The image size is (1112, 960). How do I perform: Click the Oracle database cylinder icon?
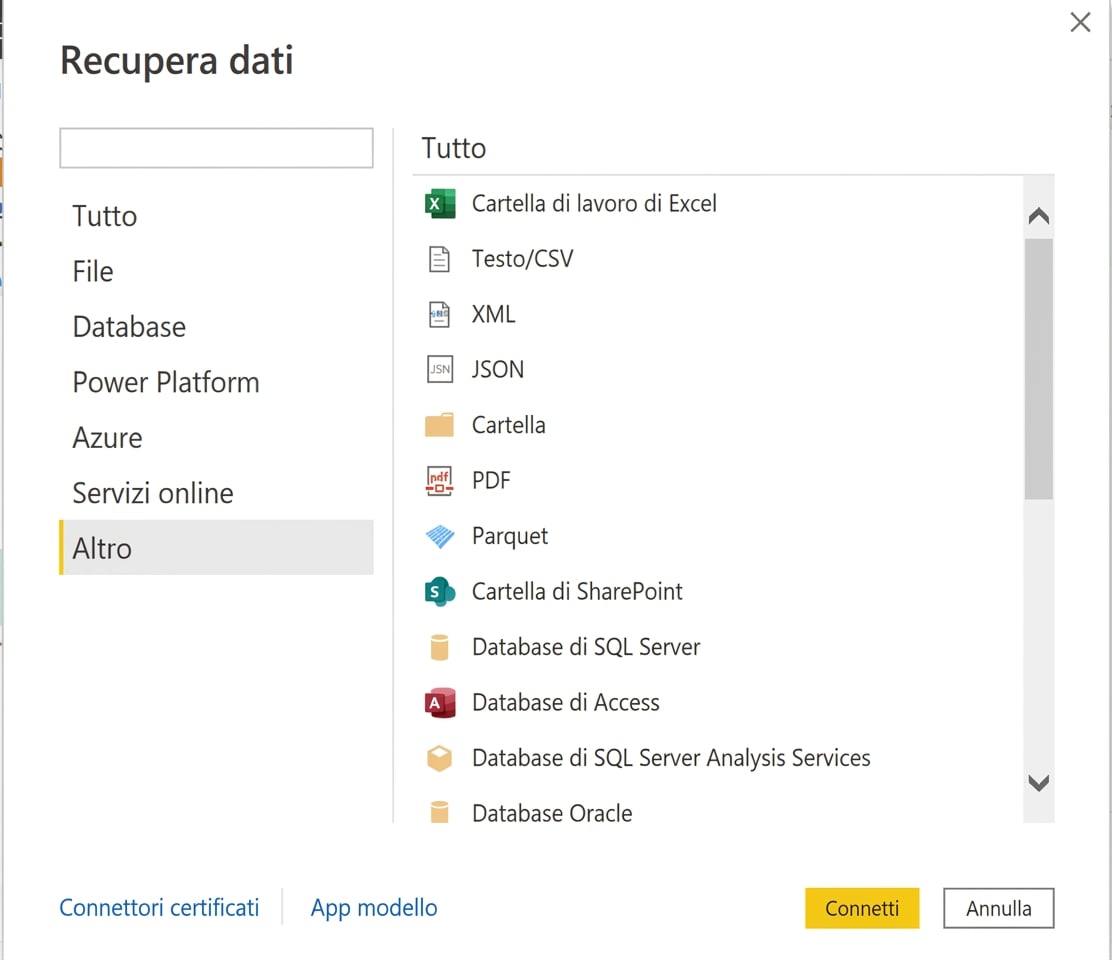coord(440,812)
